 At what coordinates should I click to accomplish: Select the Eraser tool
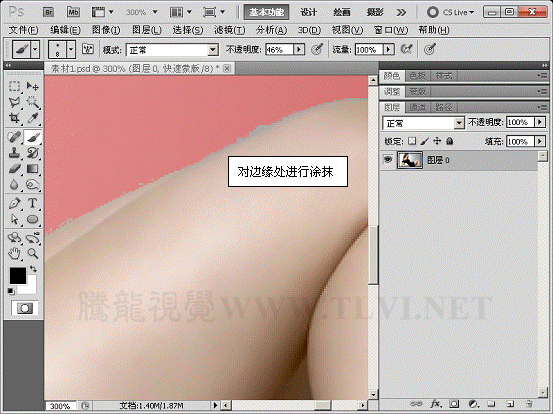click(14, 169)
